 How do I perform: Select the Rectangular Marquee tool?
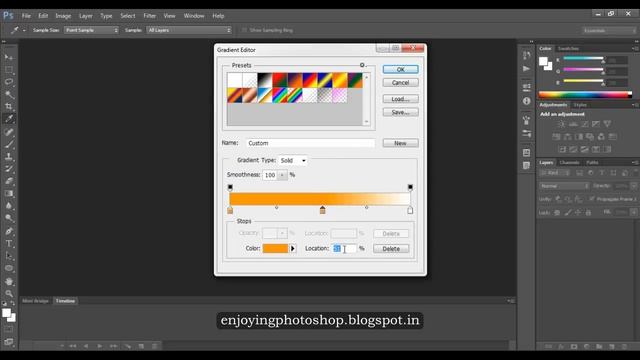9,69
